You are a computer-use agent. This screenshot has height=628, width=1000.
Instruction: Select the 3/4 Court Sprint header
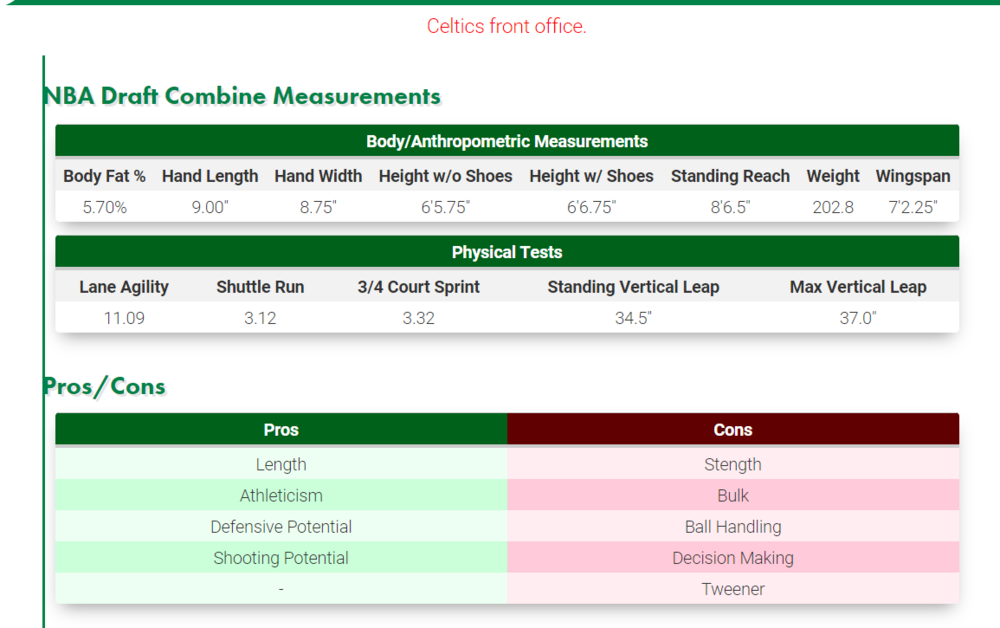tap(418, 287)
